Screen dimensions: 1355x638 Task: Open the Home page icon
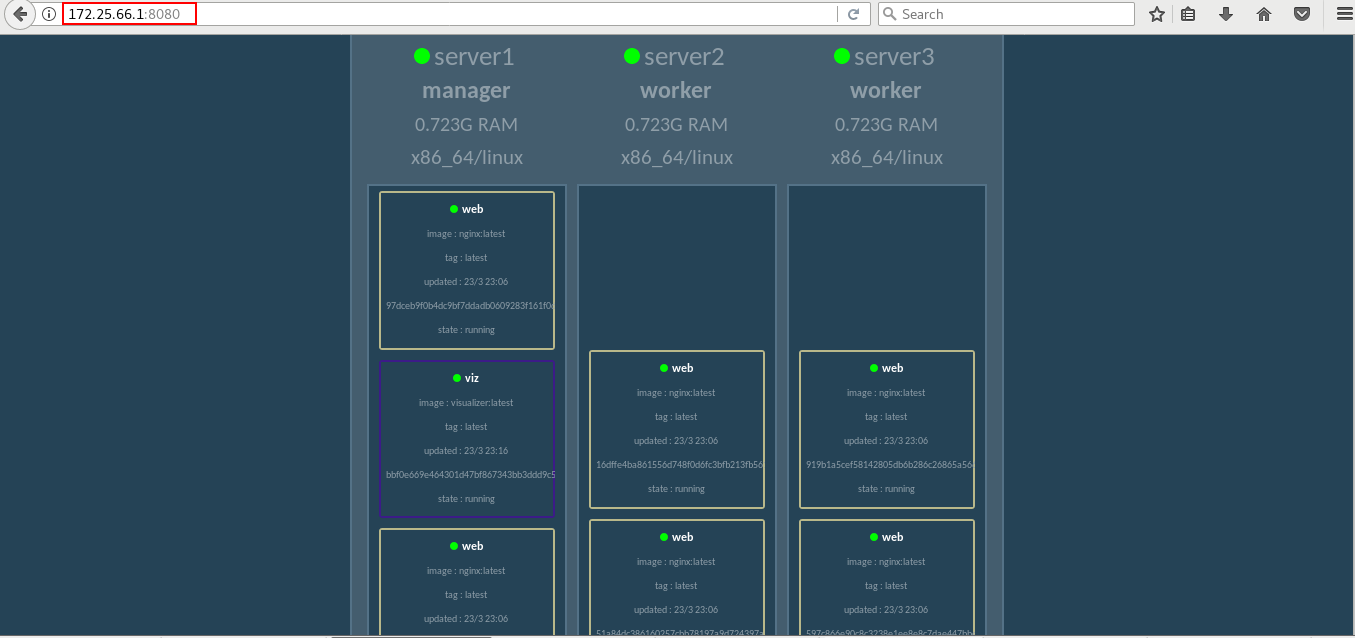tap(1263, 14)
